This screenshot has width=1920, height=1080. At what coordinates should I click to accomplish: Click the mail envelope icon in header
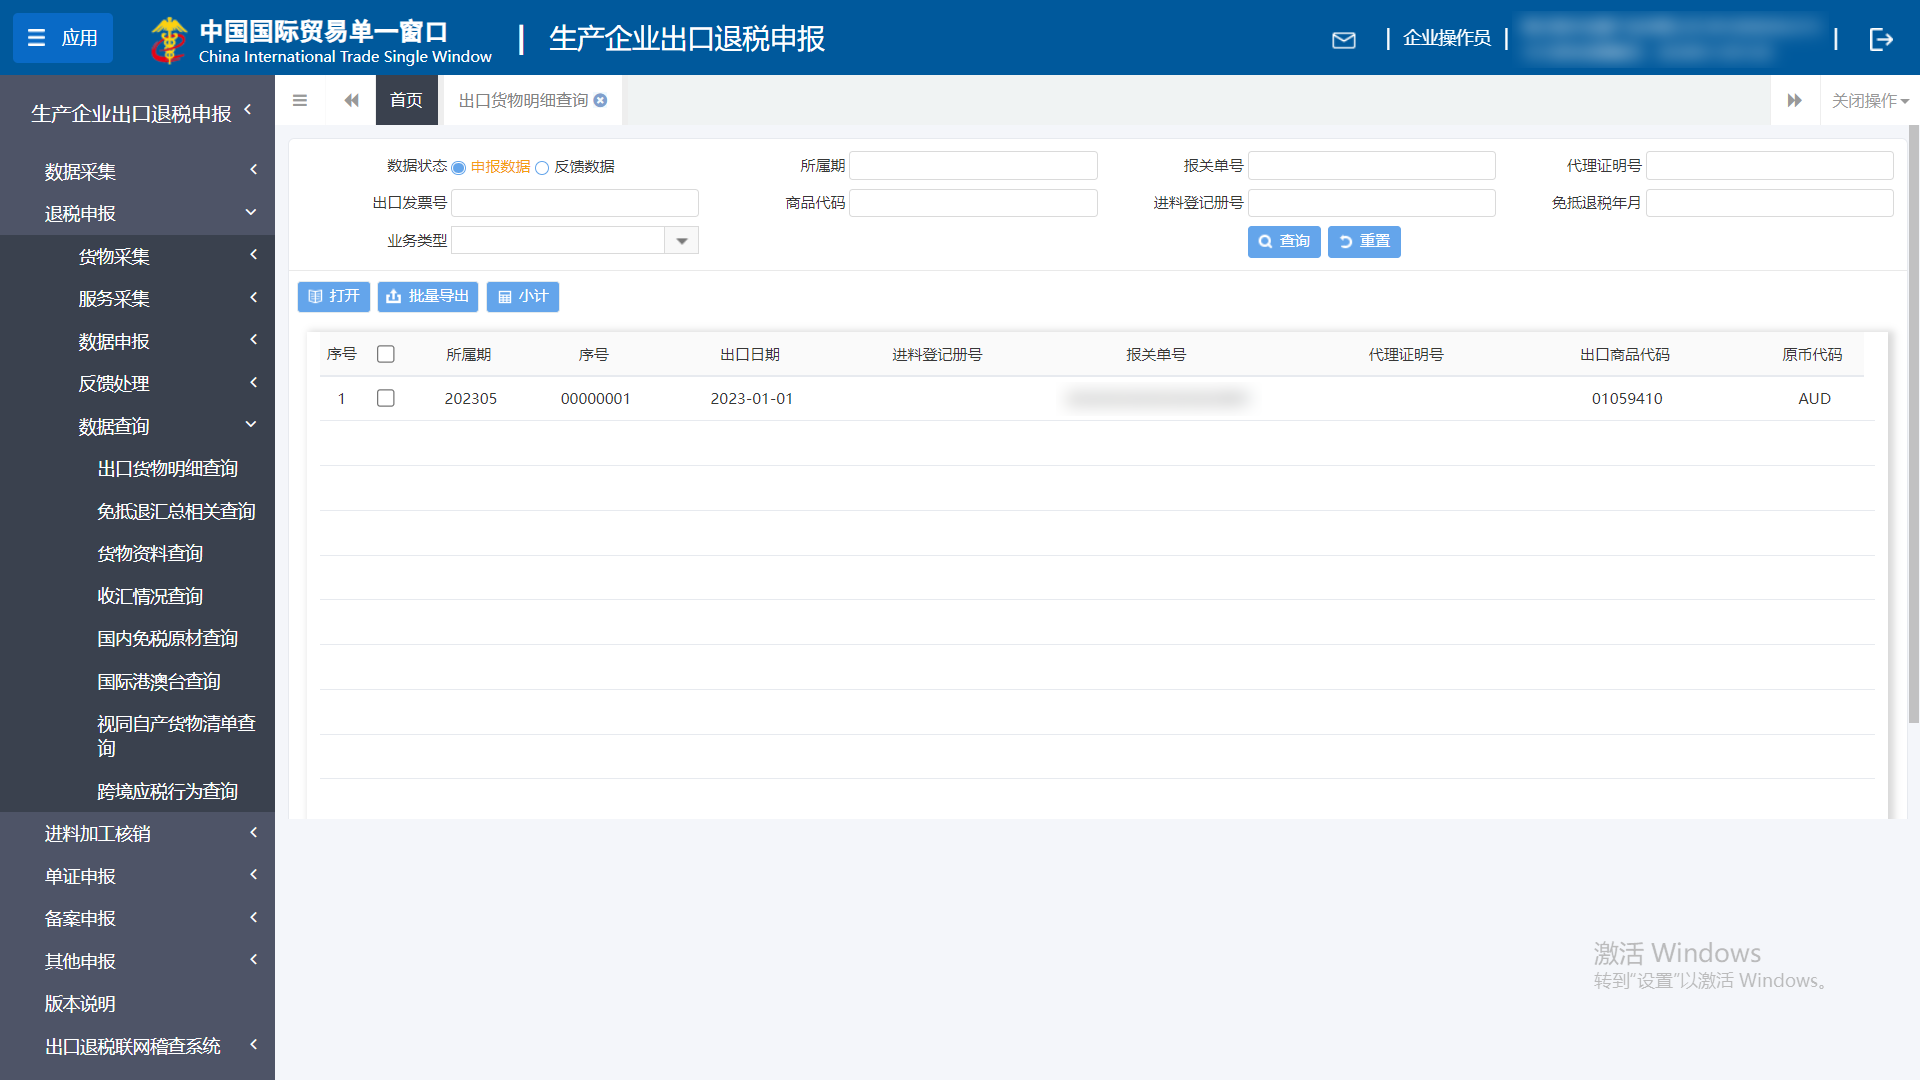pos(1344,39)
